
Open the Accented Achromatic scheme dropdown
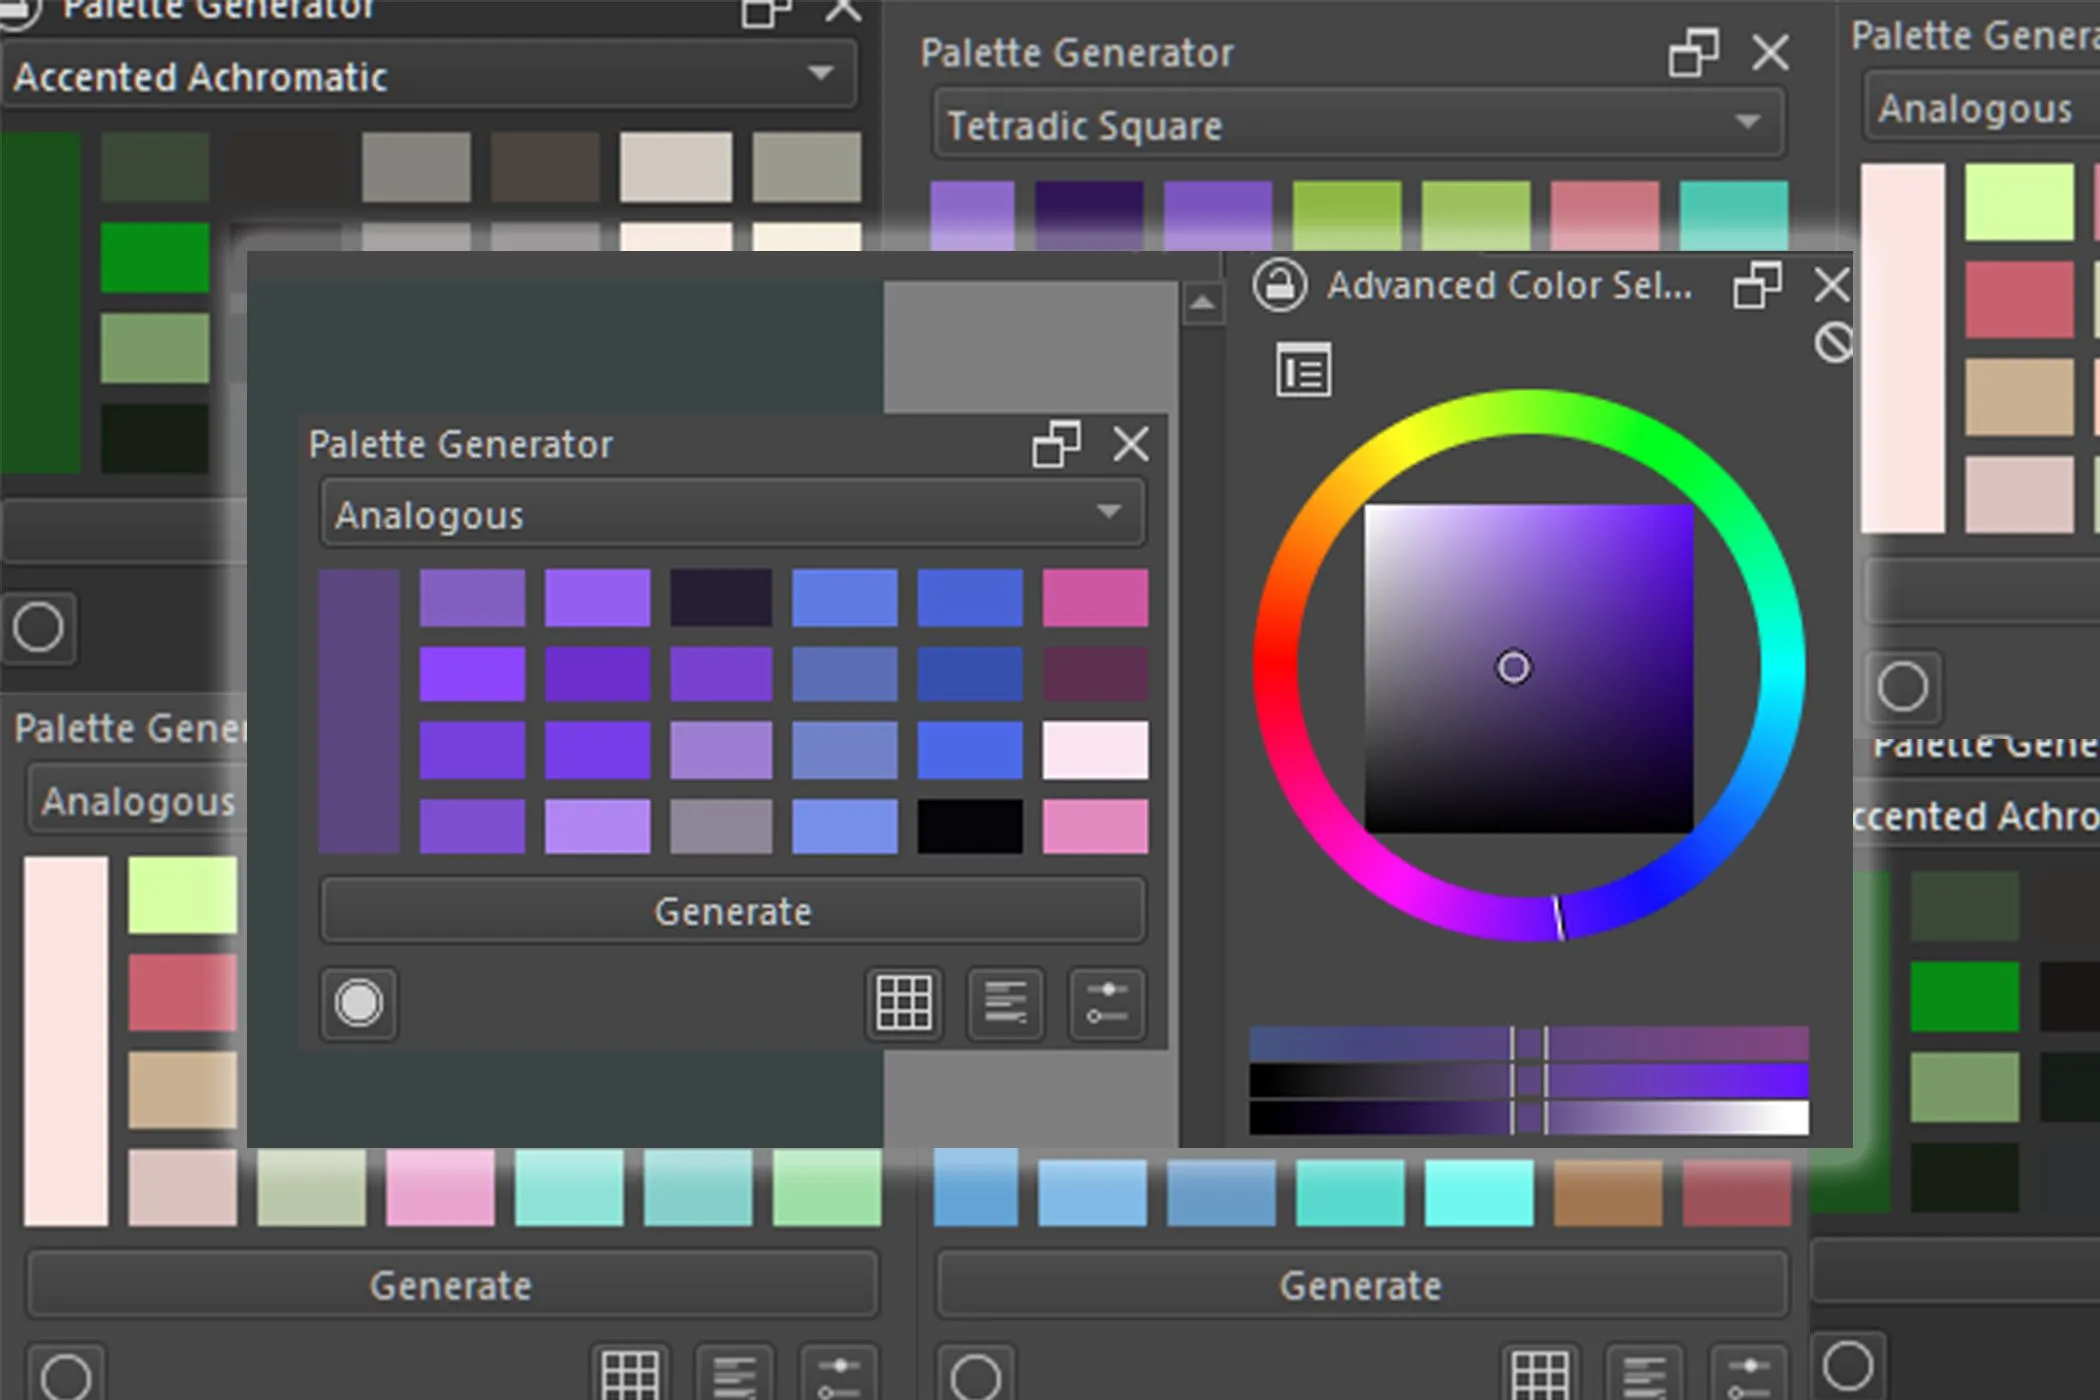point(428,76)
